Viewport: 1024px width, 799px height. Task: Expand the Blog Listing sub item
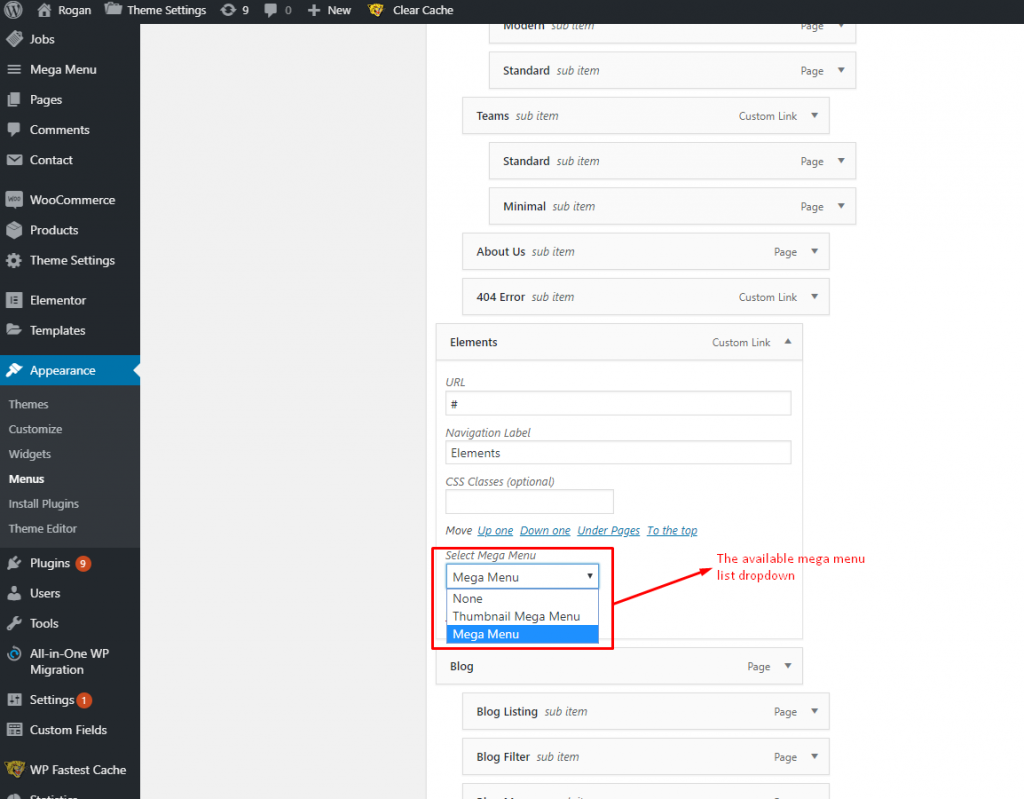click(814, 711)
